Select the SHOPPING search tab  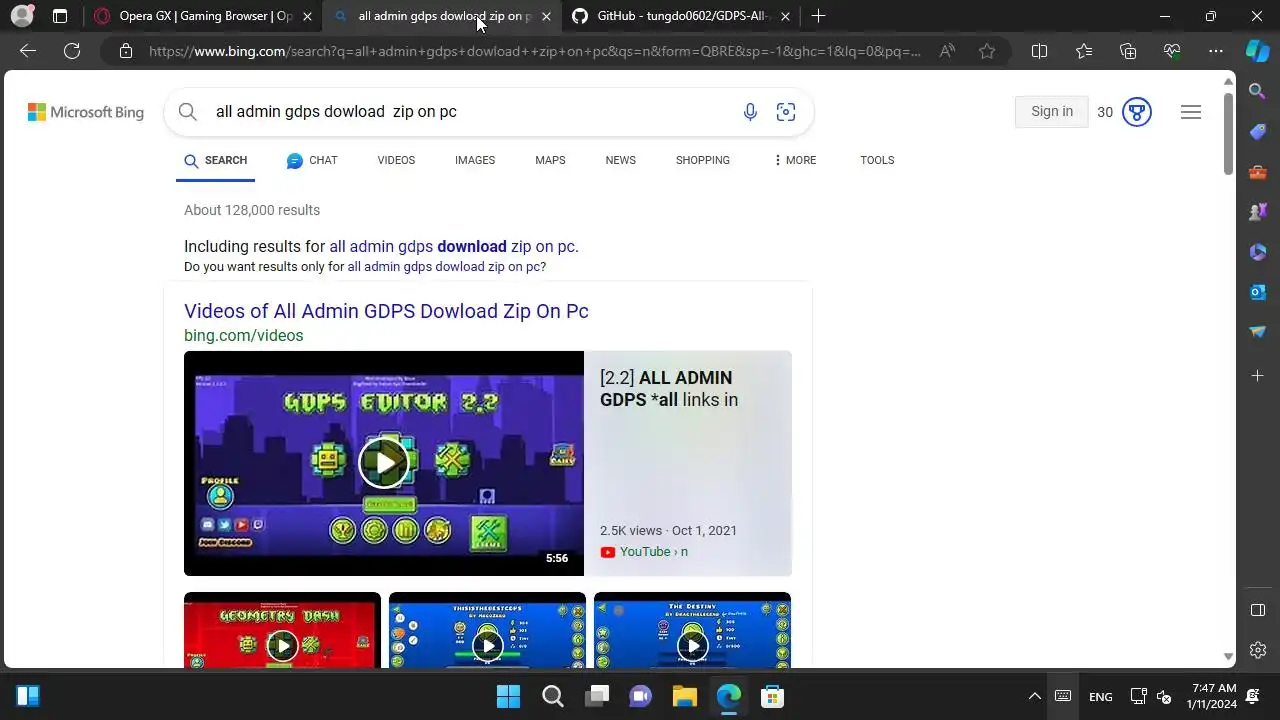coord(702,160)
